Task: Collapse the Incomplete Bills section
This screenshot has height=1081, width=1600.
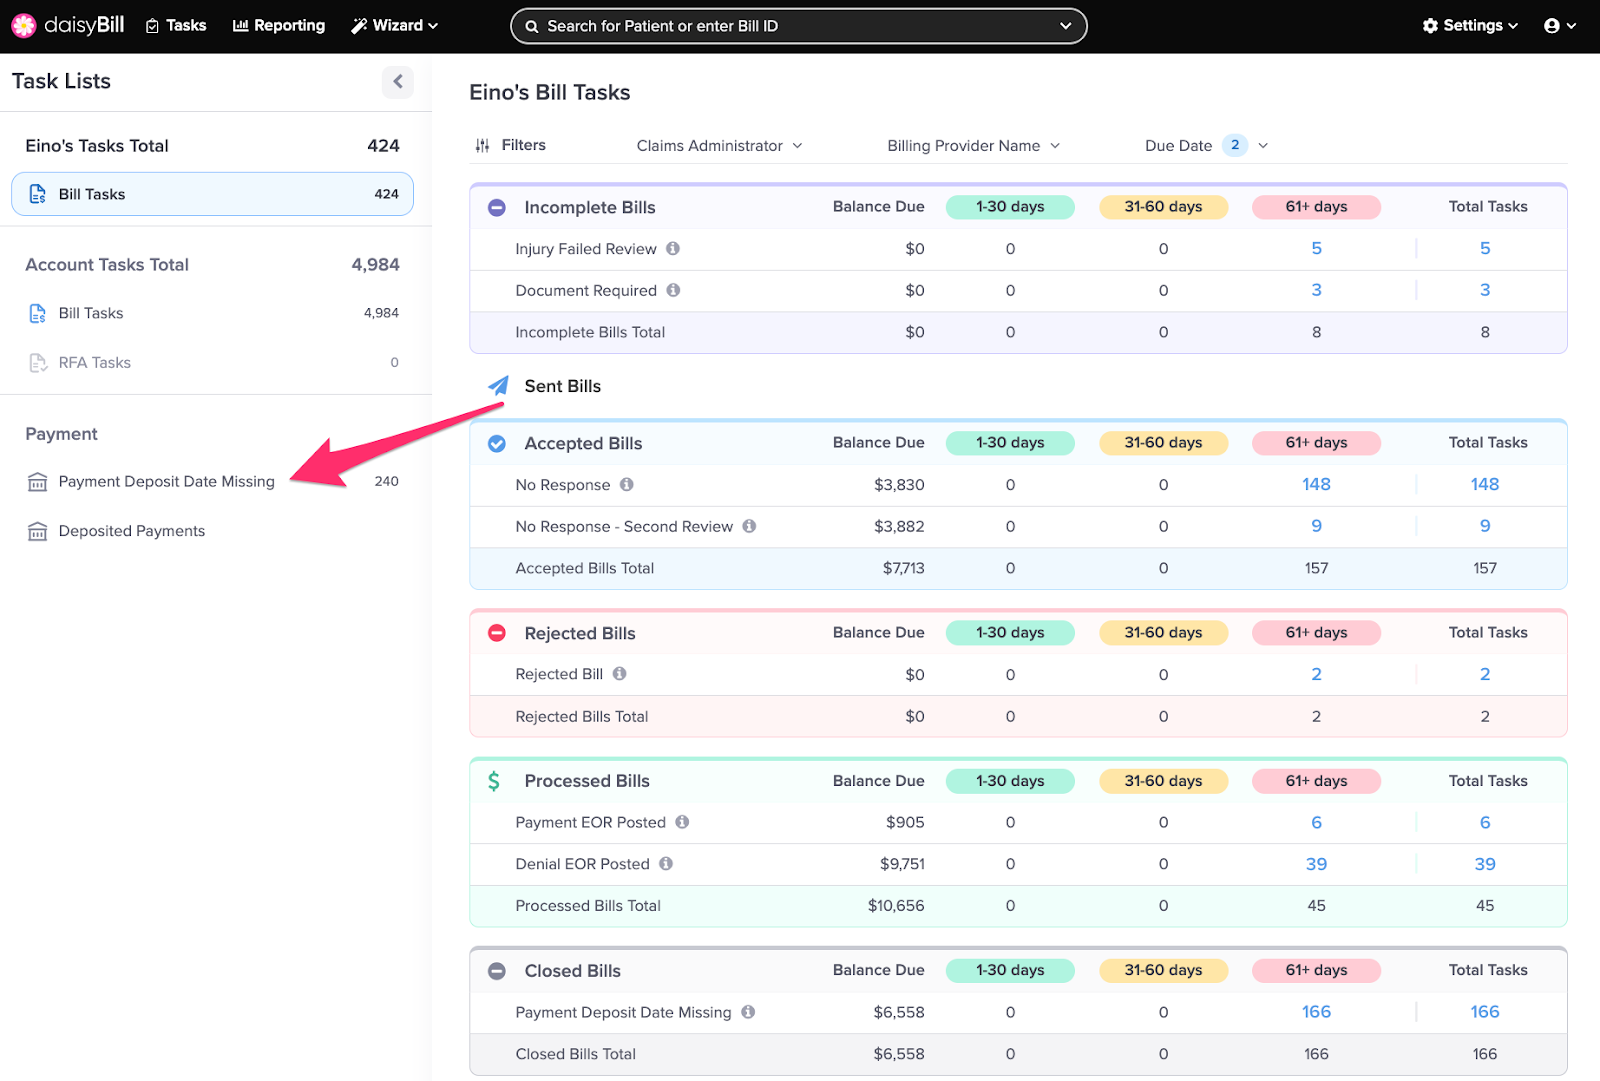Action: (x=497, y=208)
